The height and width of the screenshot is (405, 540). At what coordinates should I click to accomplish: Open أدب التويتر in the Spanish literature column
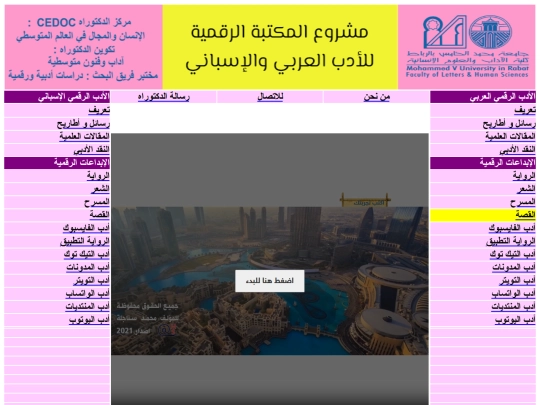click(x=92, y=280)
